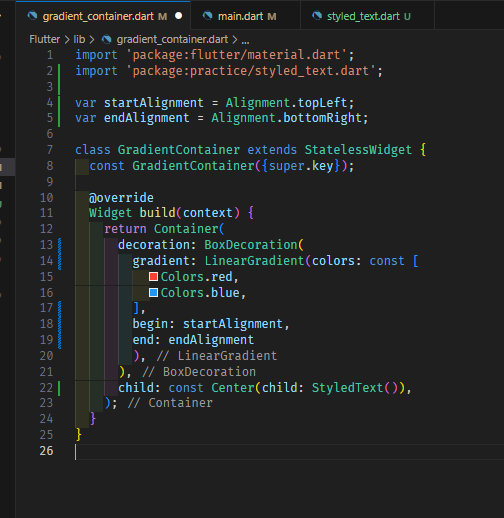
Task: Click 'endAlignment' variable declaration on line 5
Action: 147,118
